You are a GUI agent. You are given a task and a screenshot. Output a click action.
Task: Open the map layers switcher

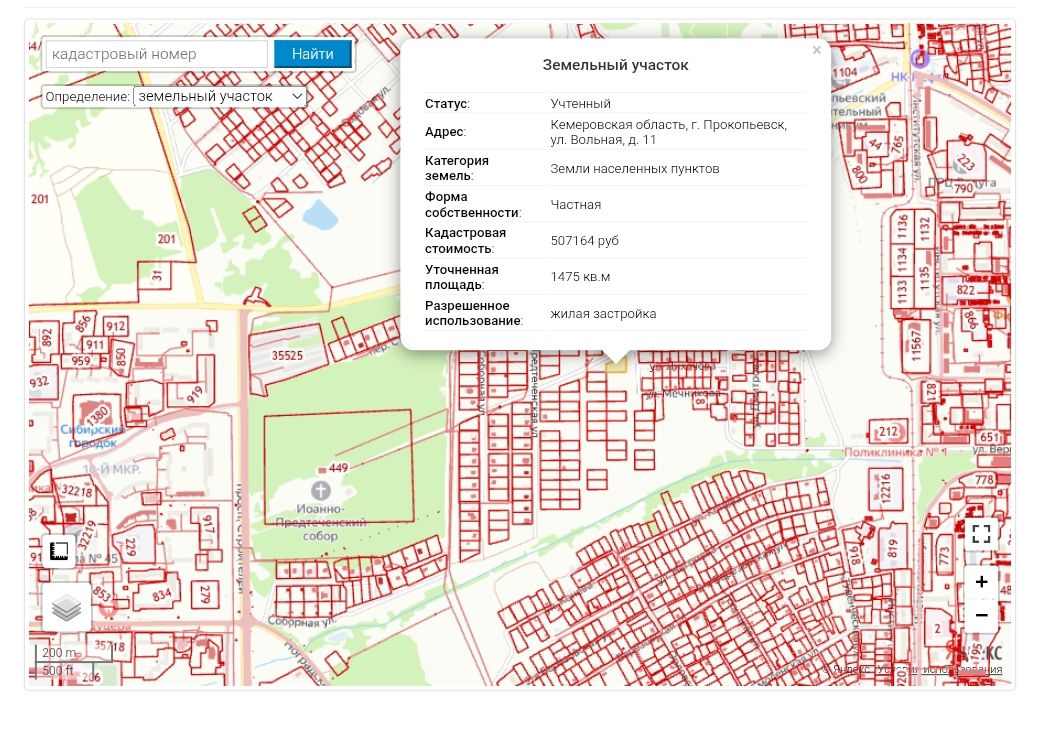67,607
